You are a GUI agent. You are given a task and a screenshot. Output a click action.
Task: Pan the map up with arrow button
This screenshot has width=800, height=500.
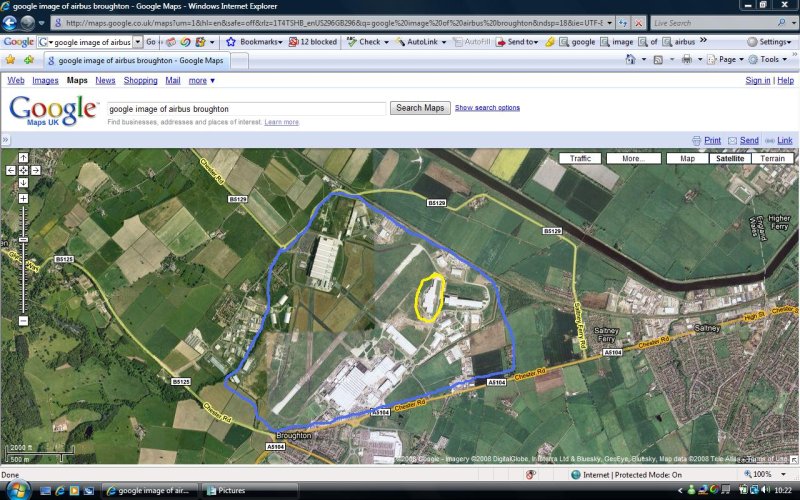(23, 158)
